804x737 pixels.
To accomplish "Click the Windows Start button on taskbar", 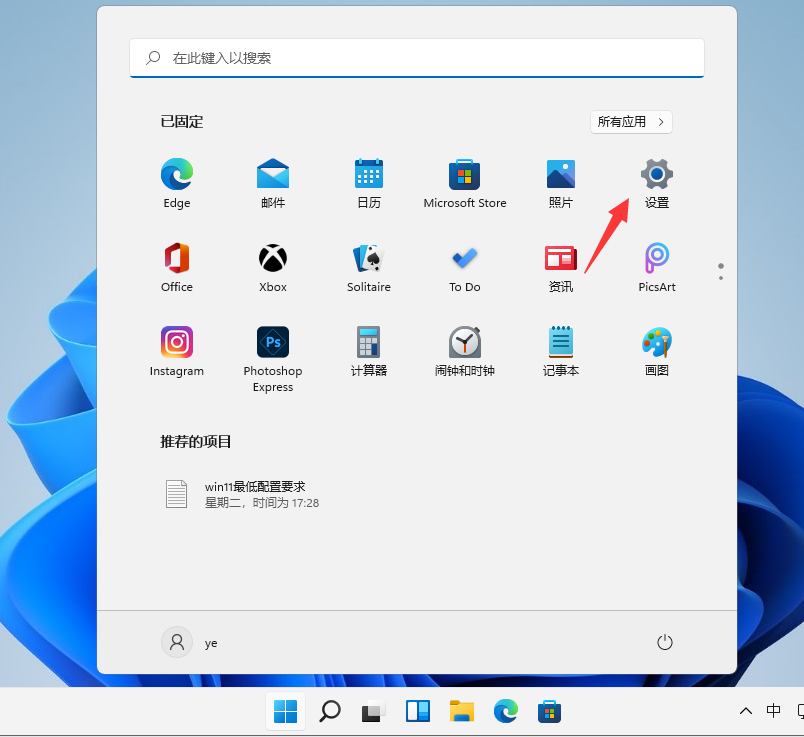I will [x=286, y=711].
